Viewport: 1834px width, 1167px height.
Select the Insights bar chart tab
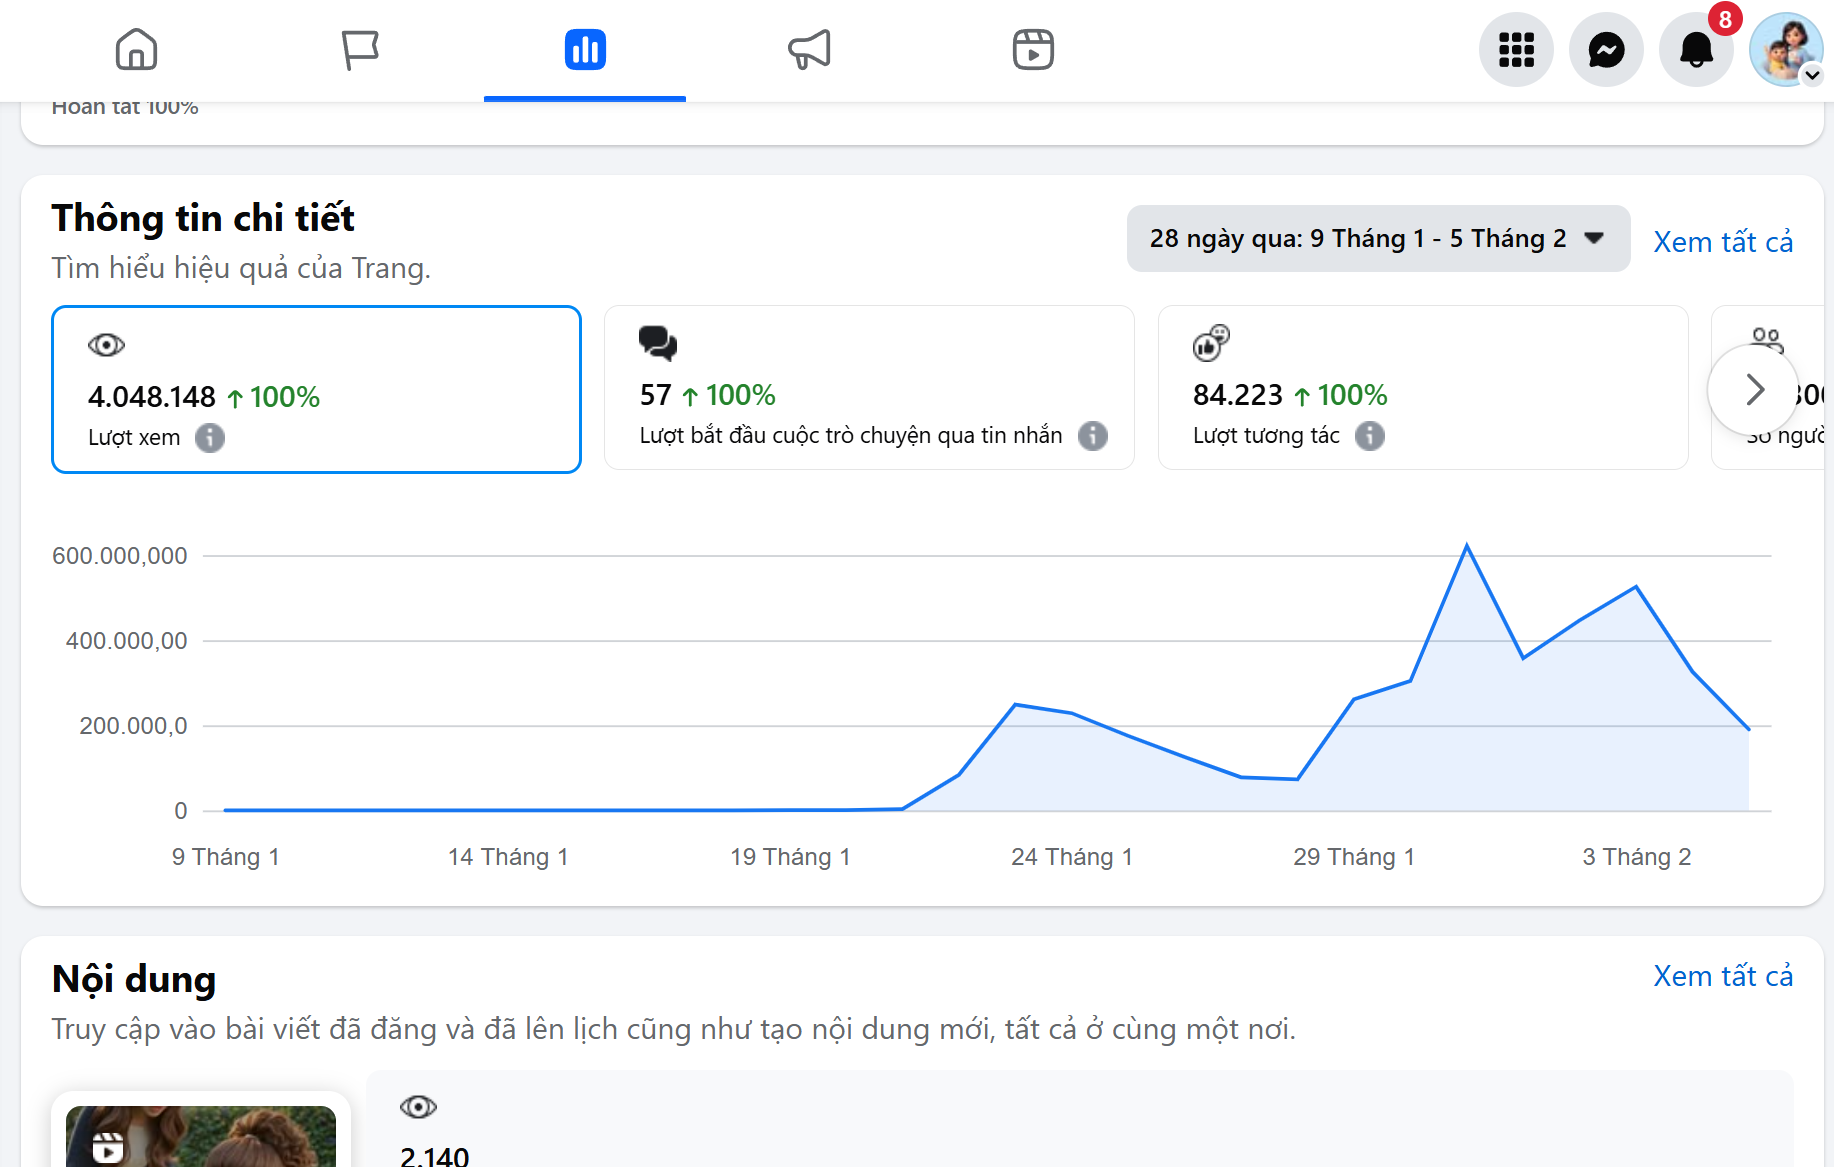point(585,49)
